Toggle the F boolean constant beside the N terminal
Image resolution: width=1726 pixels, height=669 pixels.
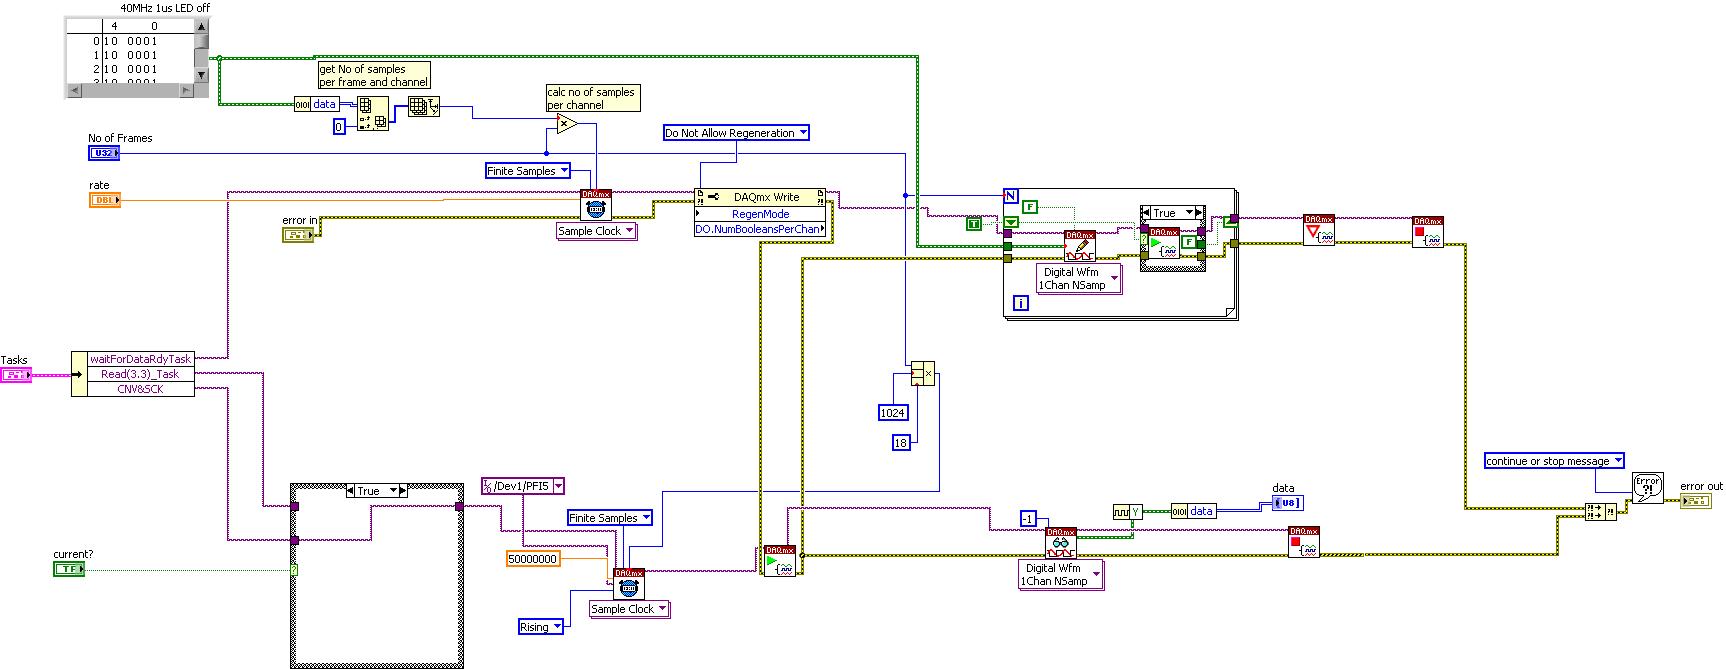coord(1030,207)
